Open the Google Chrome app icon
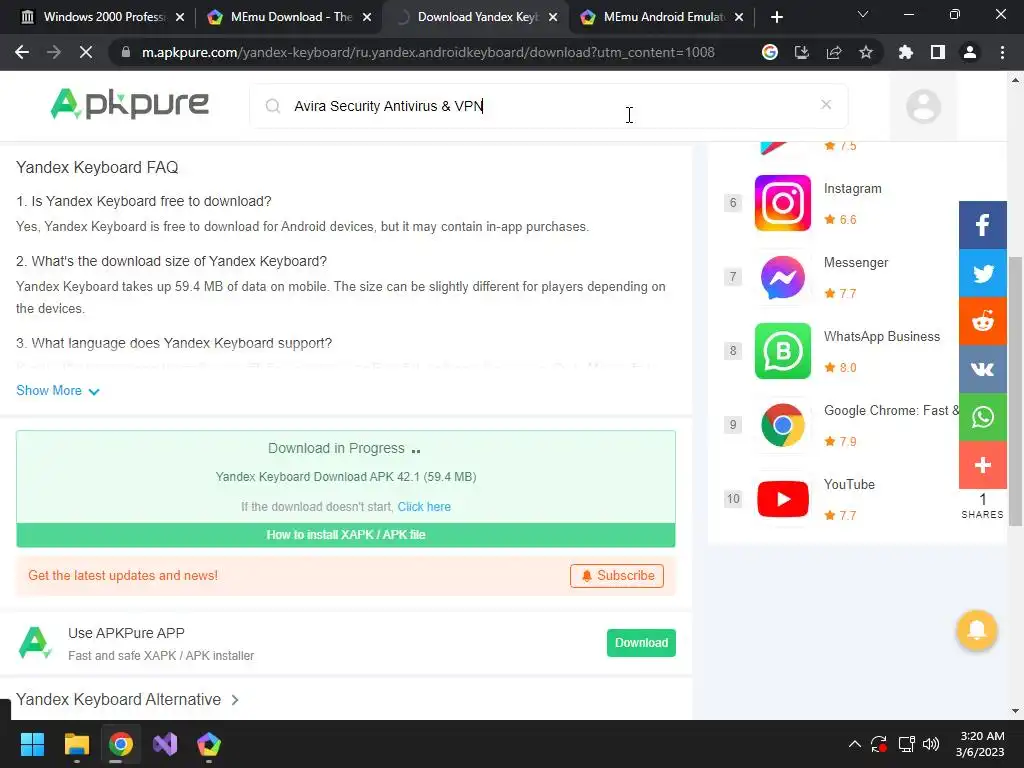This screenshot has width=1024, height=768. (782, 425)
